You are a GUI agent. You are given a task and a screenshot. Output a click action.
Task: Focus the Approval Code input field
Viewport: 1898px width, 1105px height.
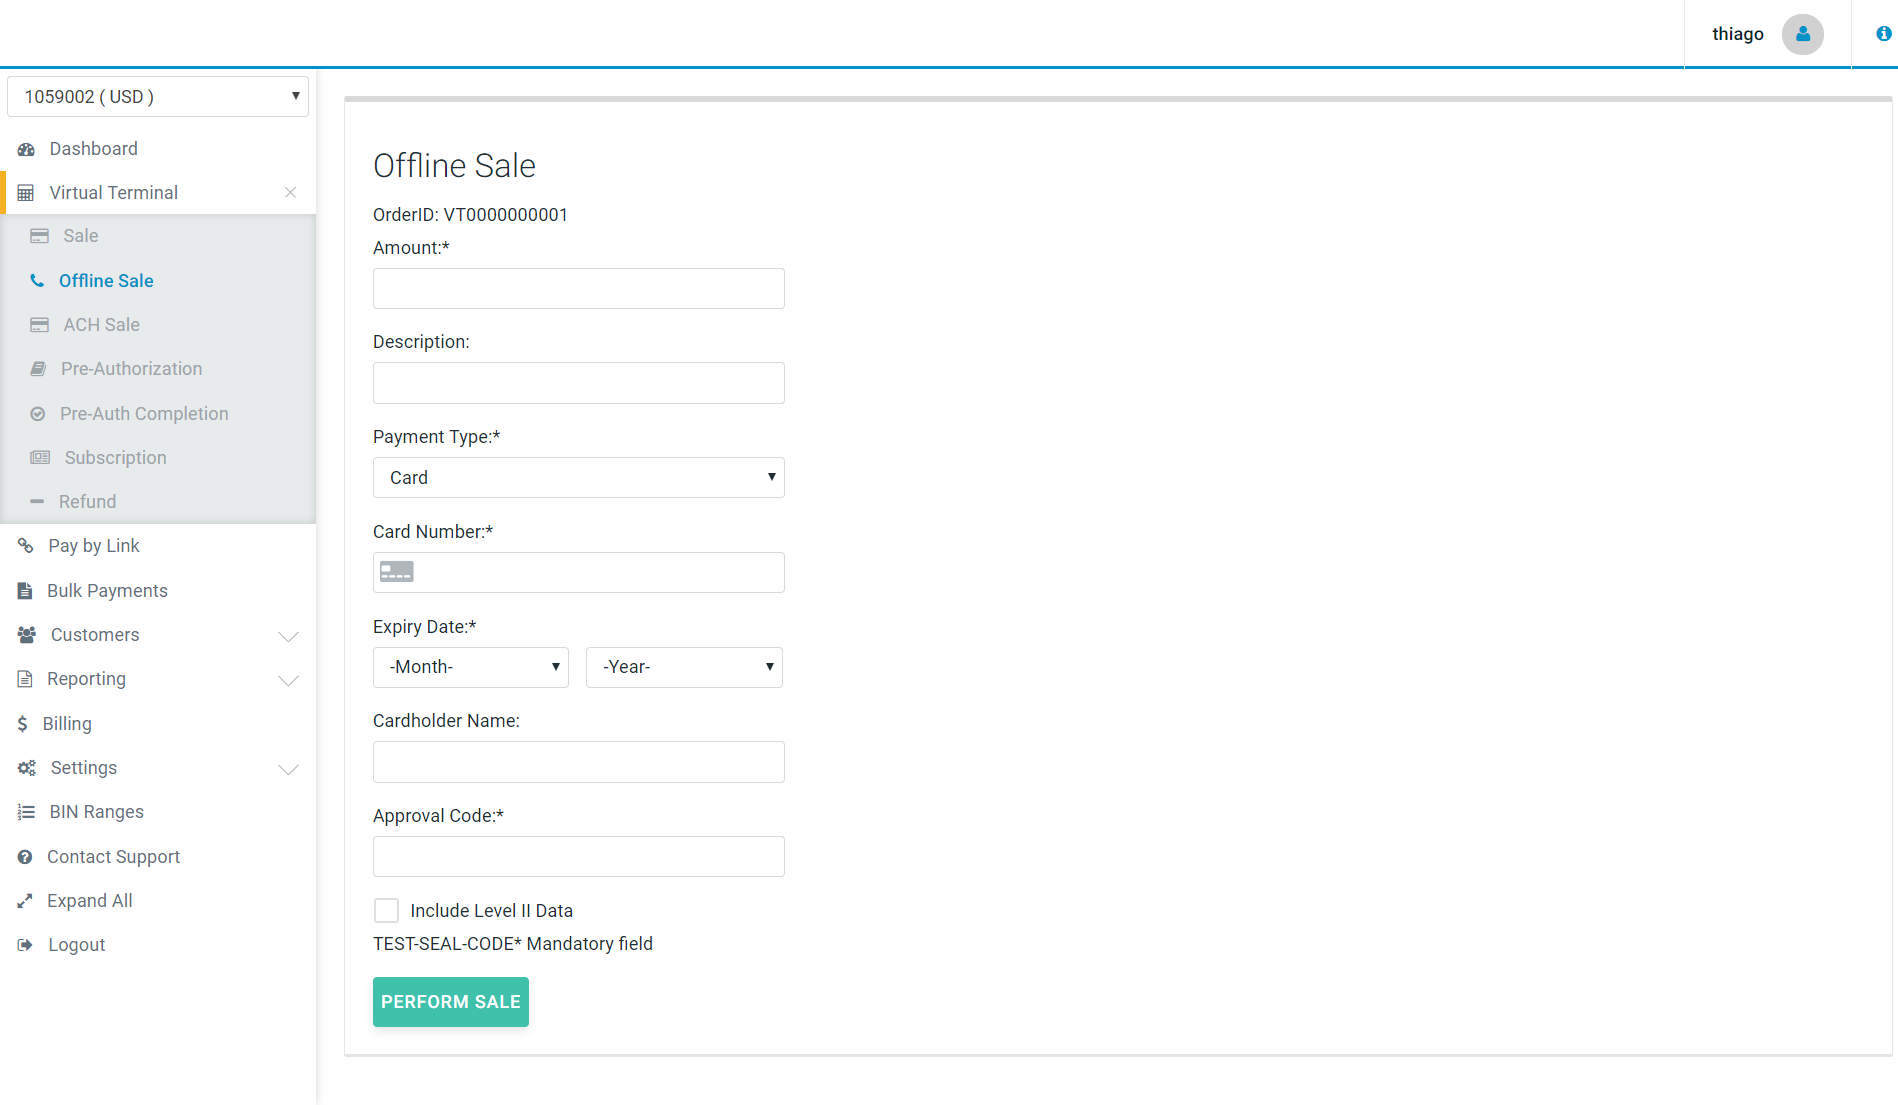578,857
